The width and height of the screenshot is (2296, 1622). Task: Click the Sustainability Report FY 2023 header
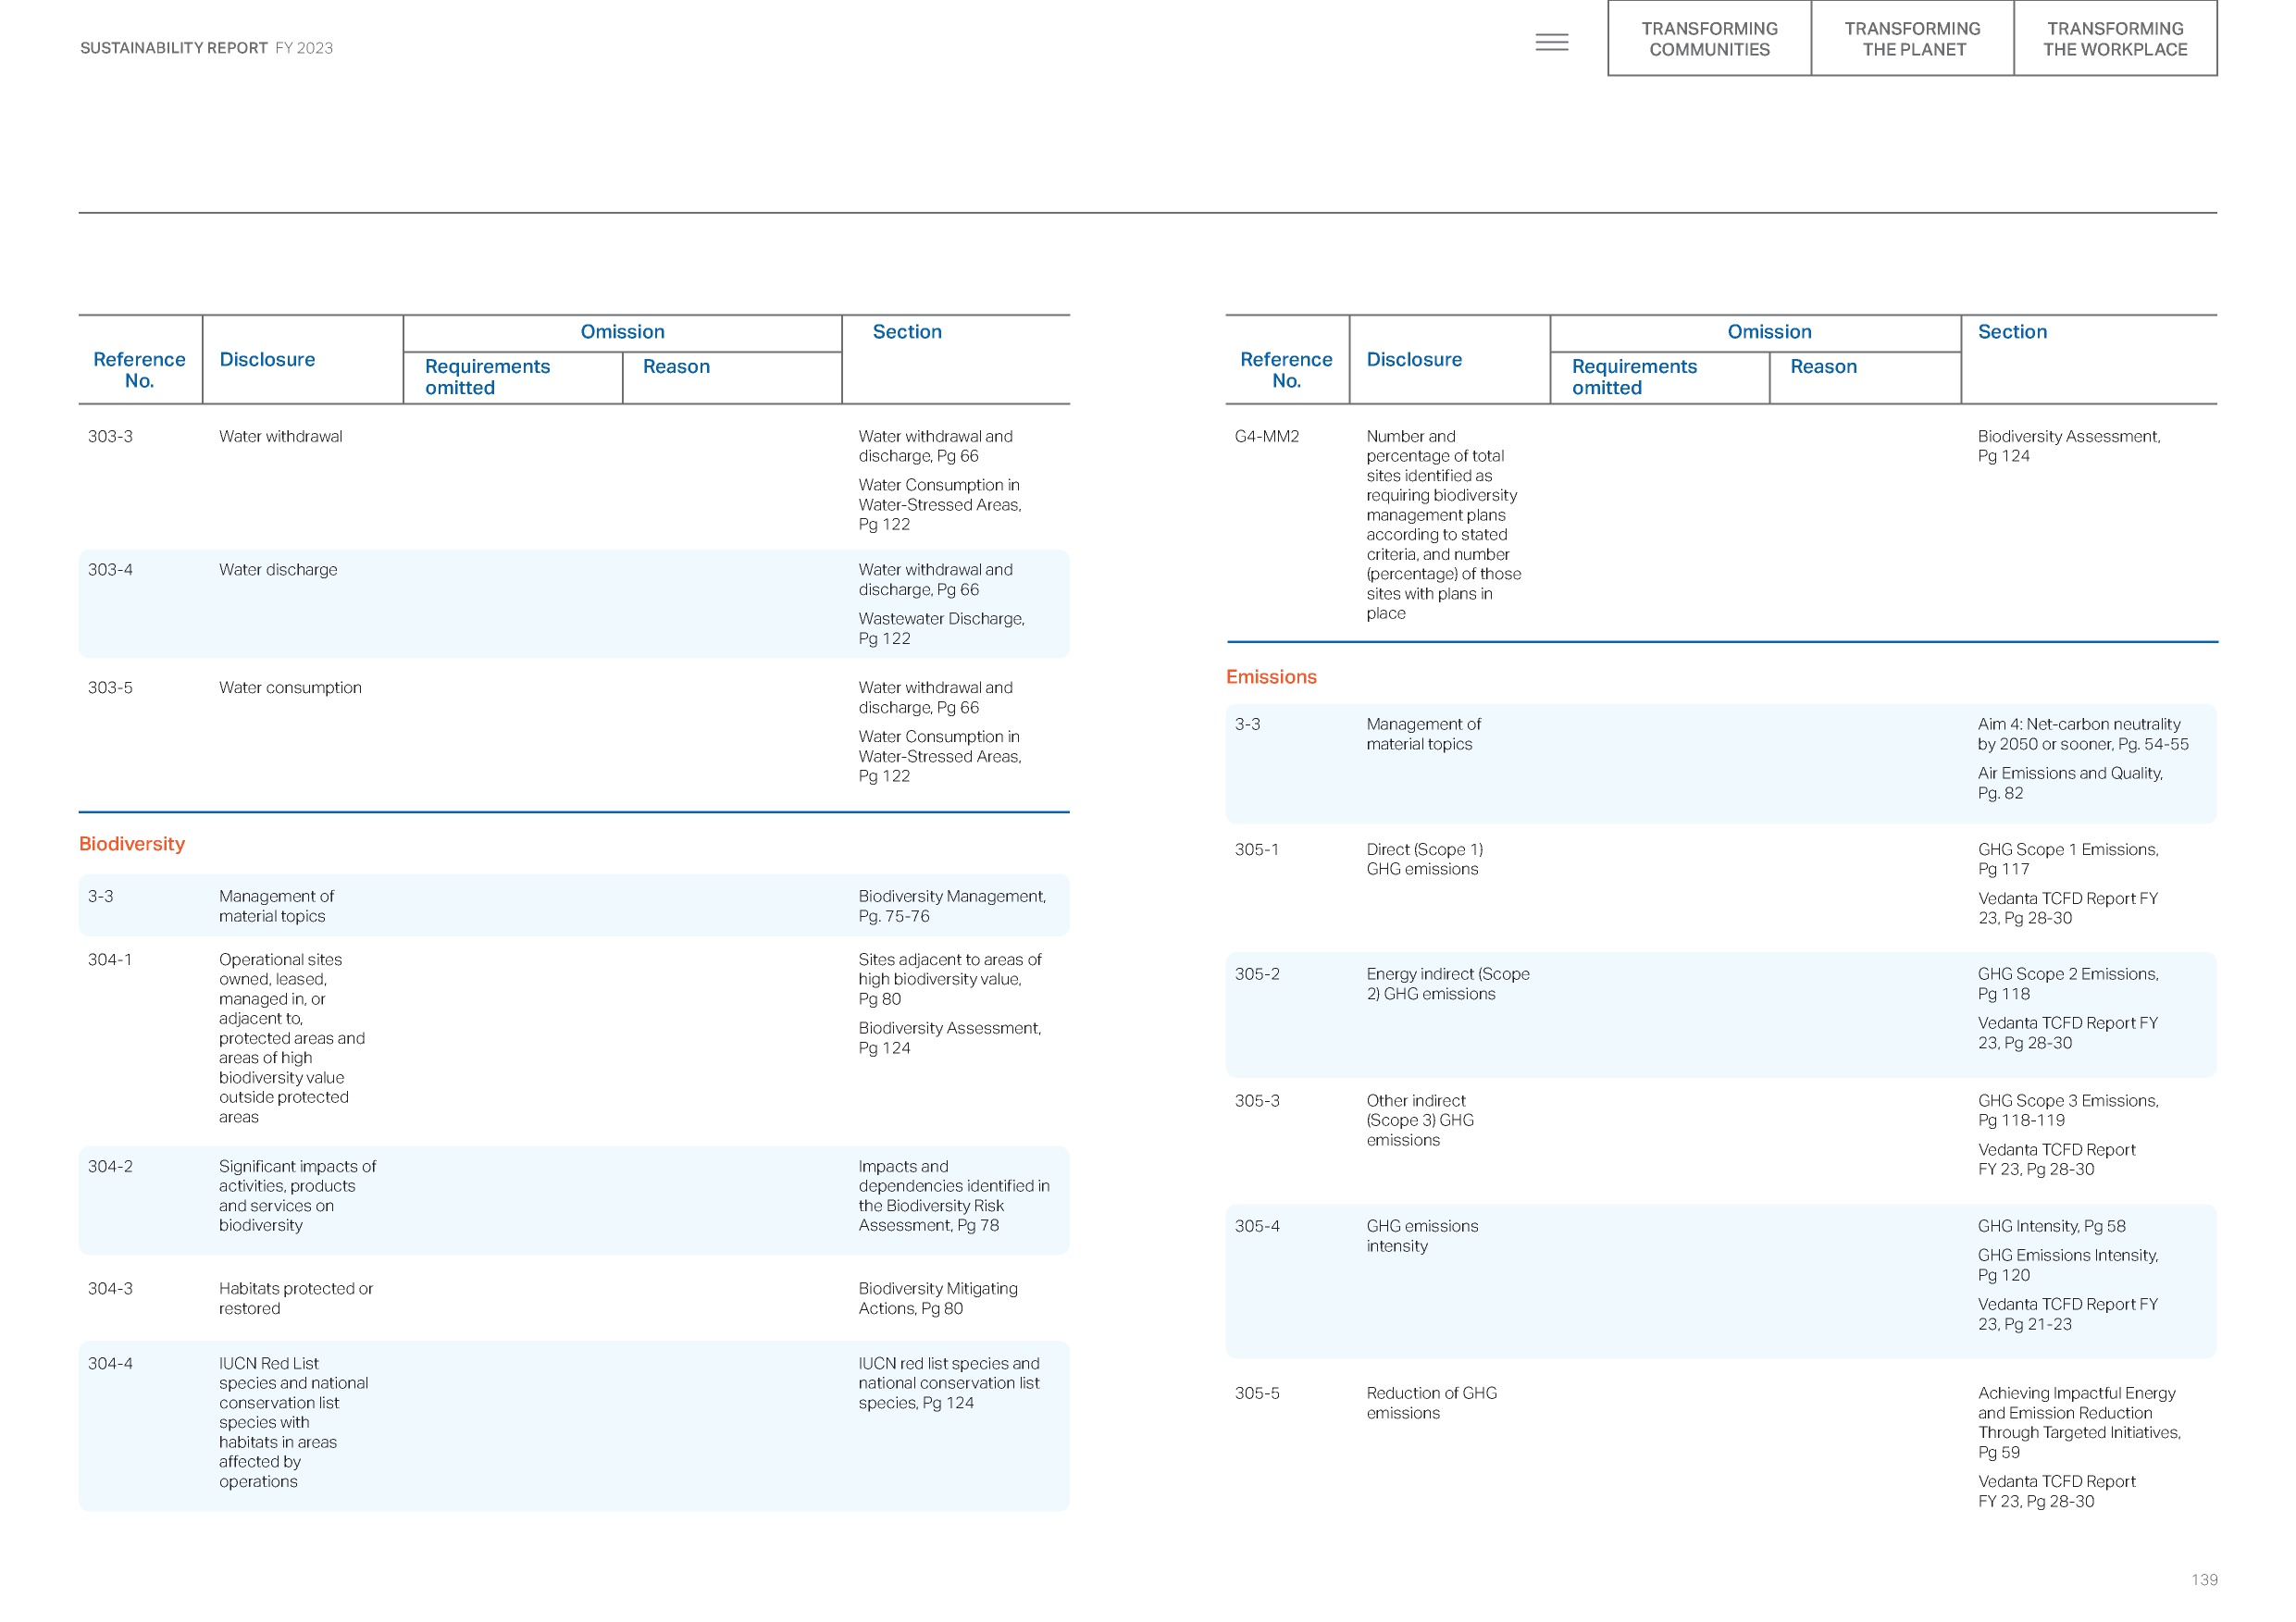tap(206, 48)
